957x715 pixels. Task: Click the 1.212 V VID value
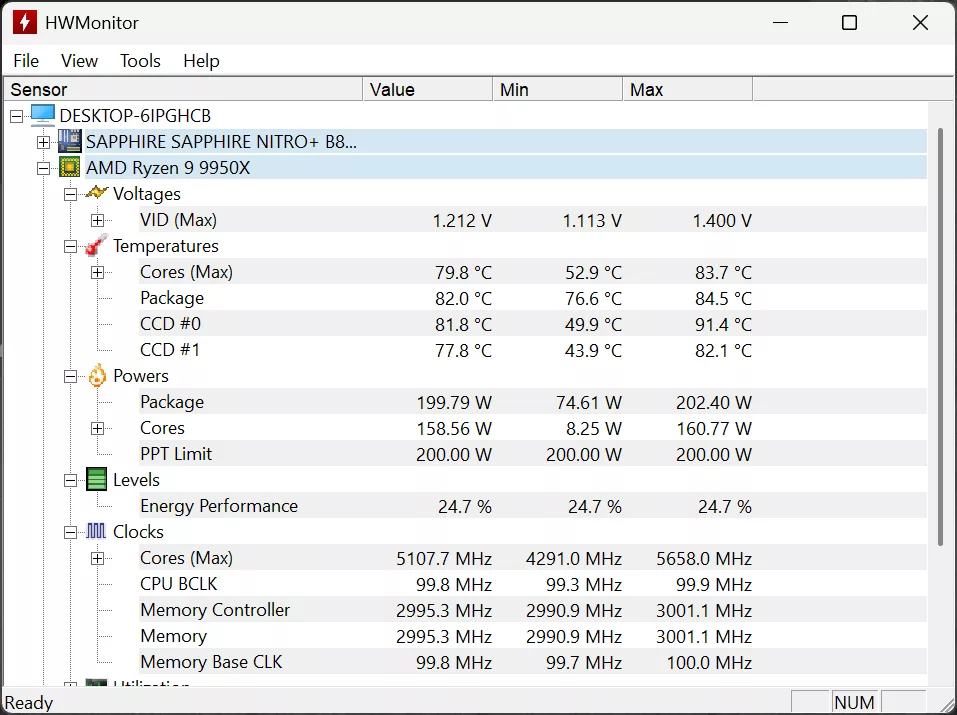462,220
